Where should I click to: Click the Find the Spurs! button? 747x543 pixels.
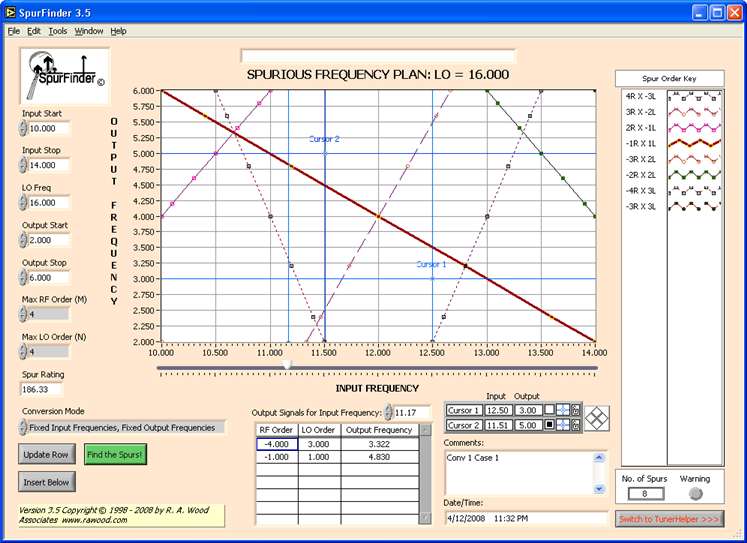(116, 454)
